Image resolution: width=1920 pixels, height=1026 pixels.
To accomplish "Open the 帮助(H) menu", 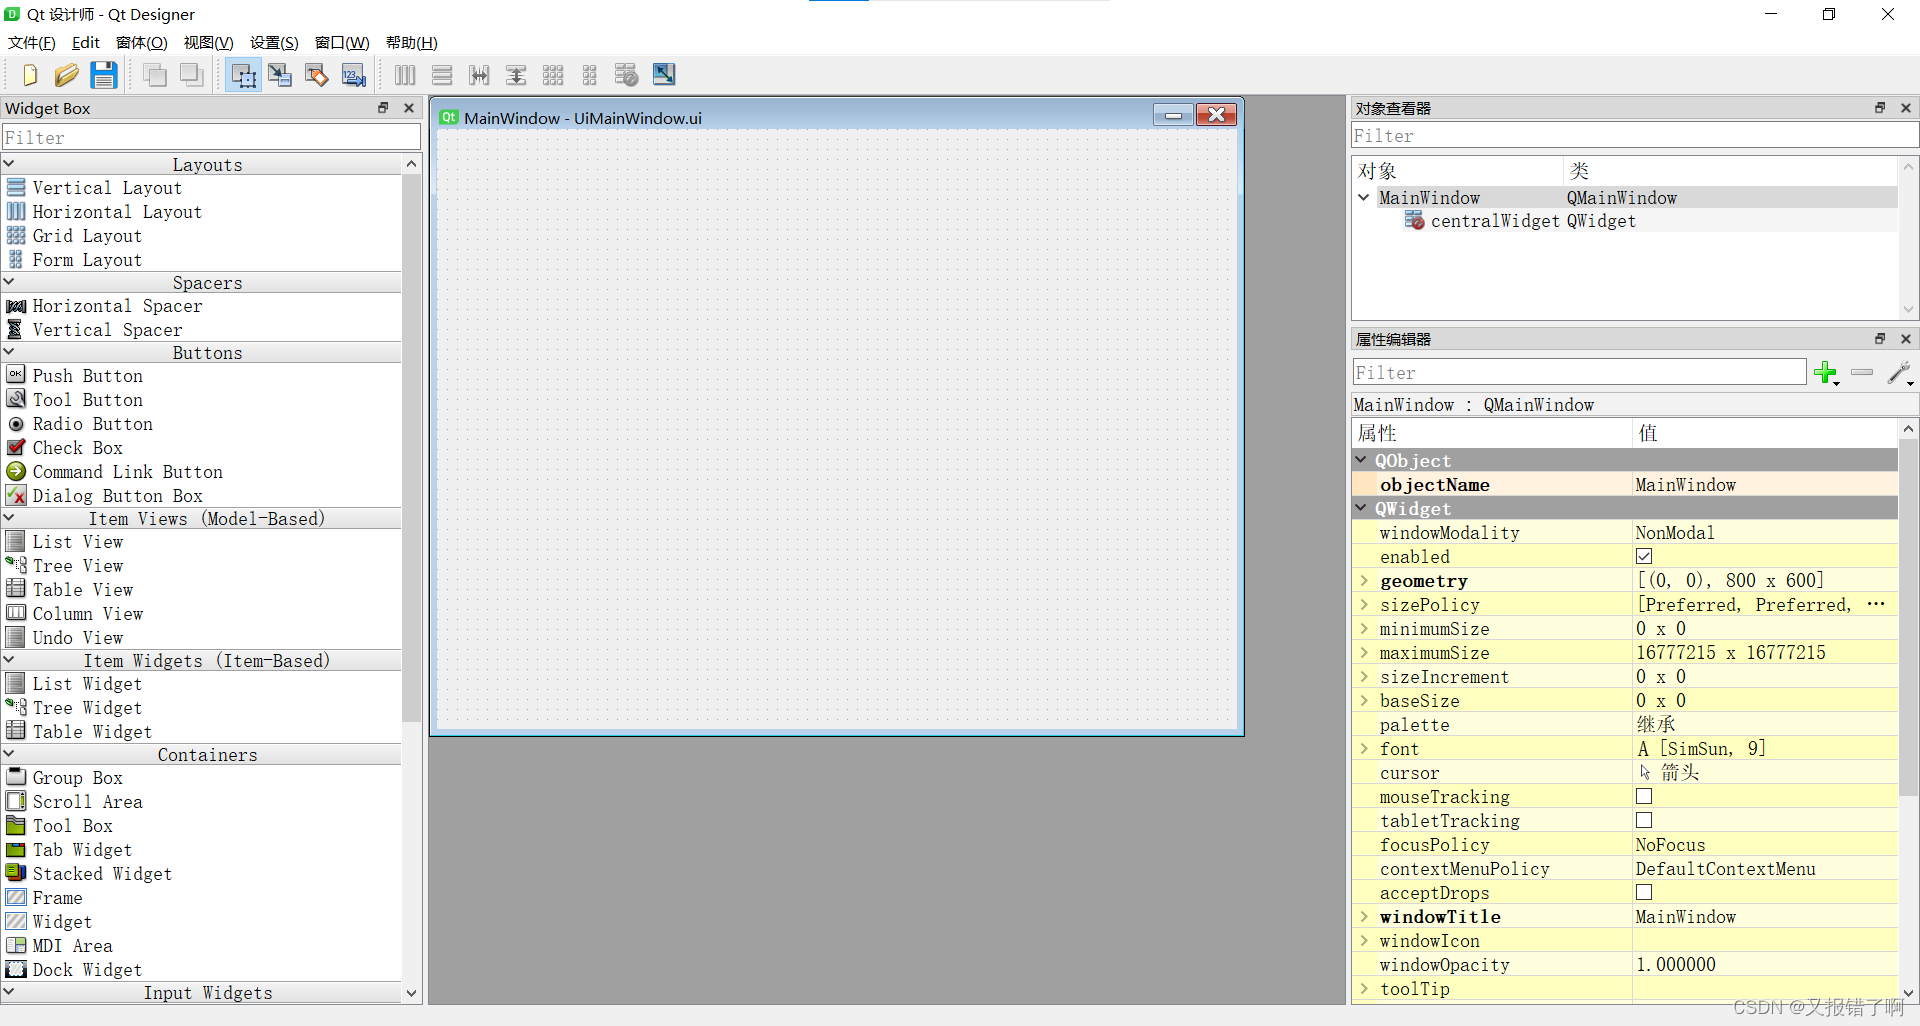I will (412, 43).
